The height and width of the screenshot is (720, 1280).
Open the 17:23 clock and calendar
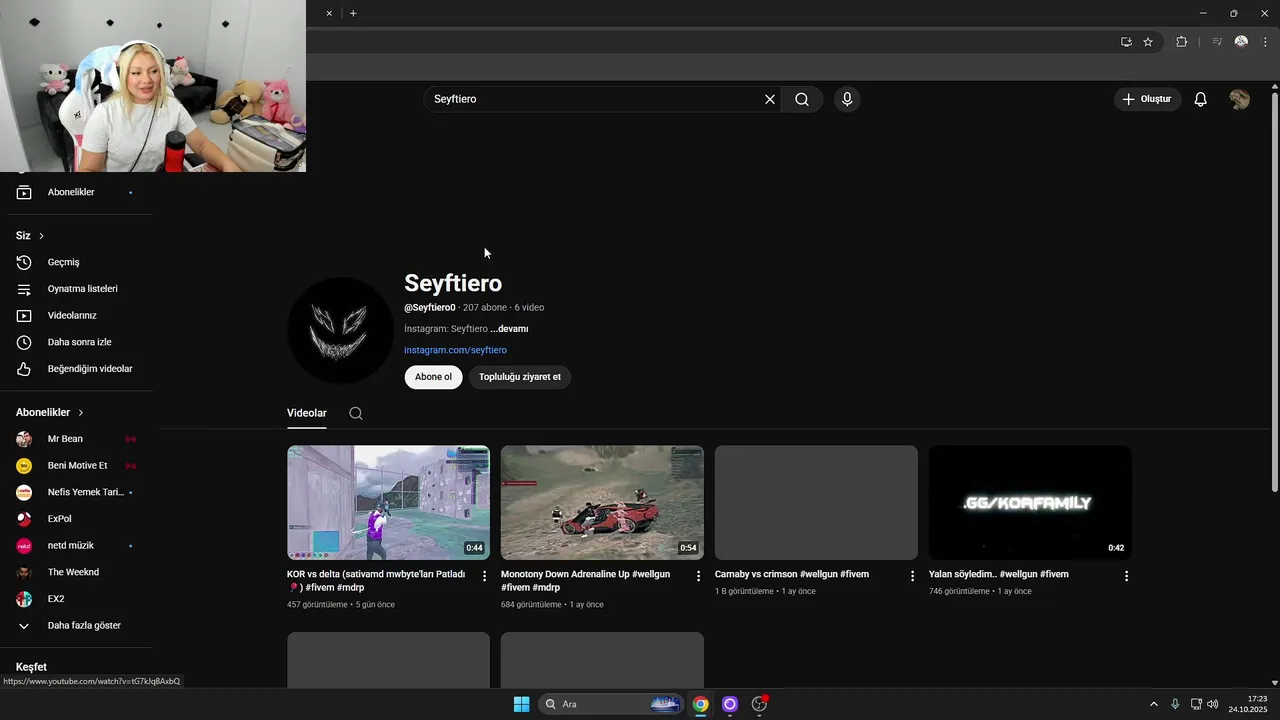pyautogui.click(x=1249, y=704)
